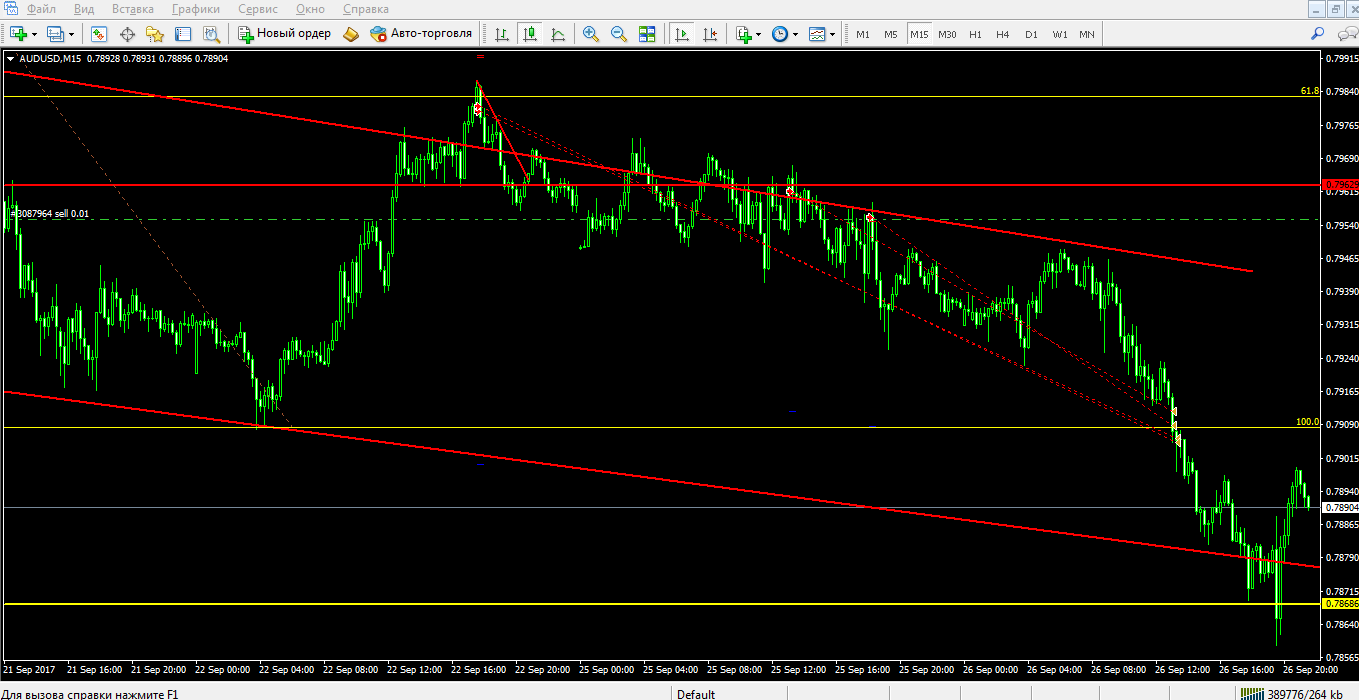Open the Profiles icon
This screenshot has height=700, width=1359.
point(55,34)
